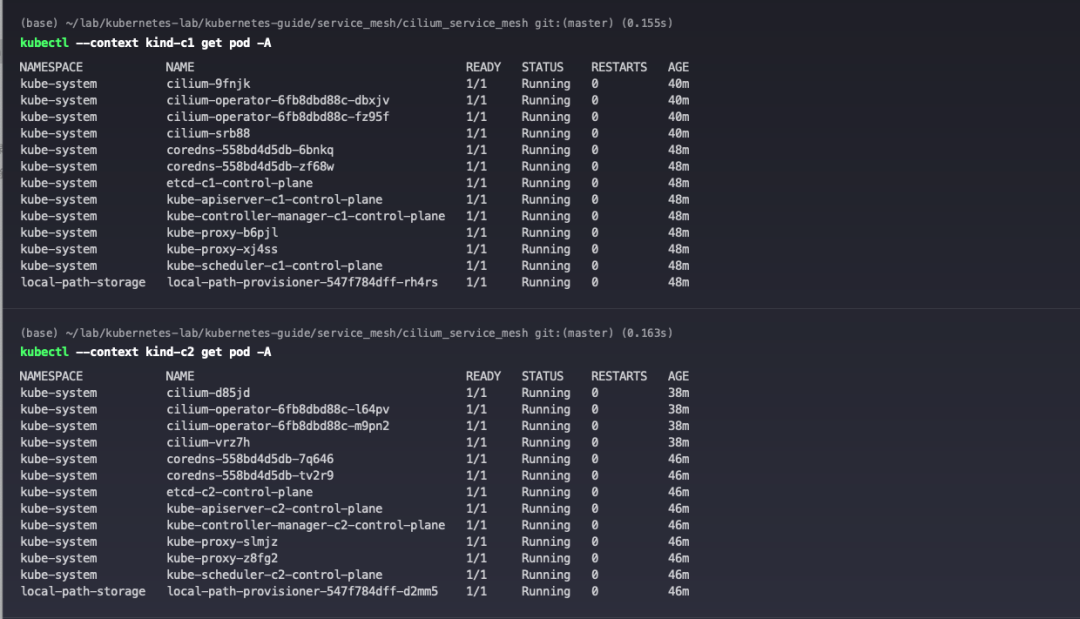This screenshot has width=1080, height=619.
Task: Click etcd-c1-control-plane pod name
Action: pyautogui.click(x=240, y=183)
